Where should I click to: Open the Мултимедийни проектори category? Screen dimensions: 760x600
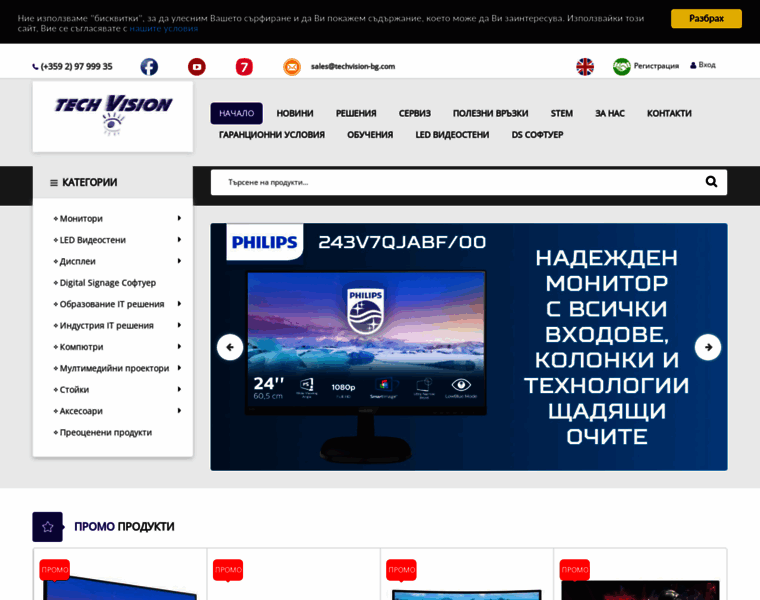pos(114,368)
